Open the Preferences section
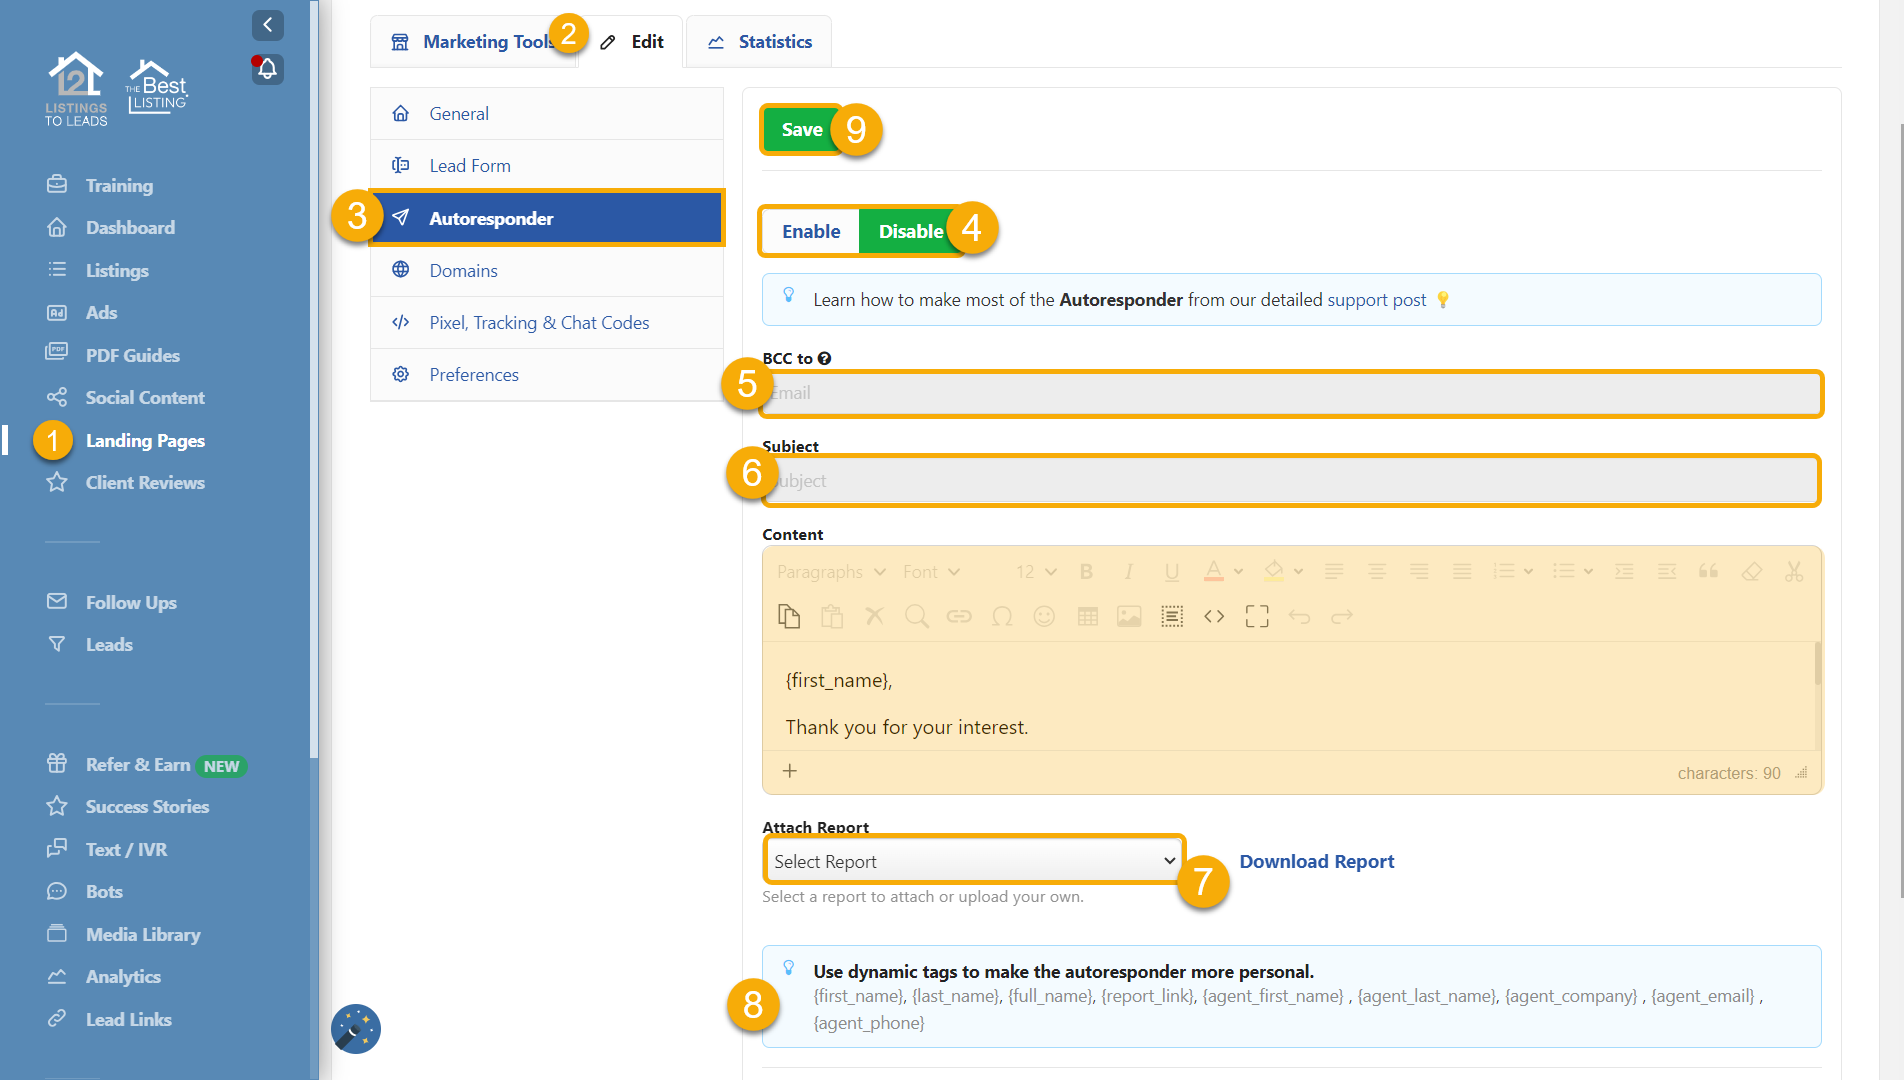Viewport: 1904px width, 1080px height. 474,374
